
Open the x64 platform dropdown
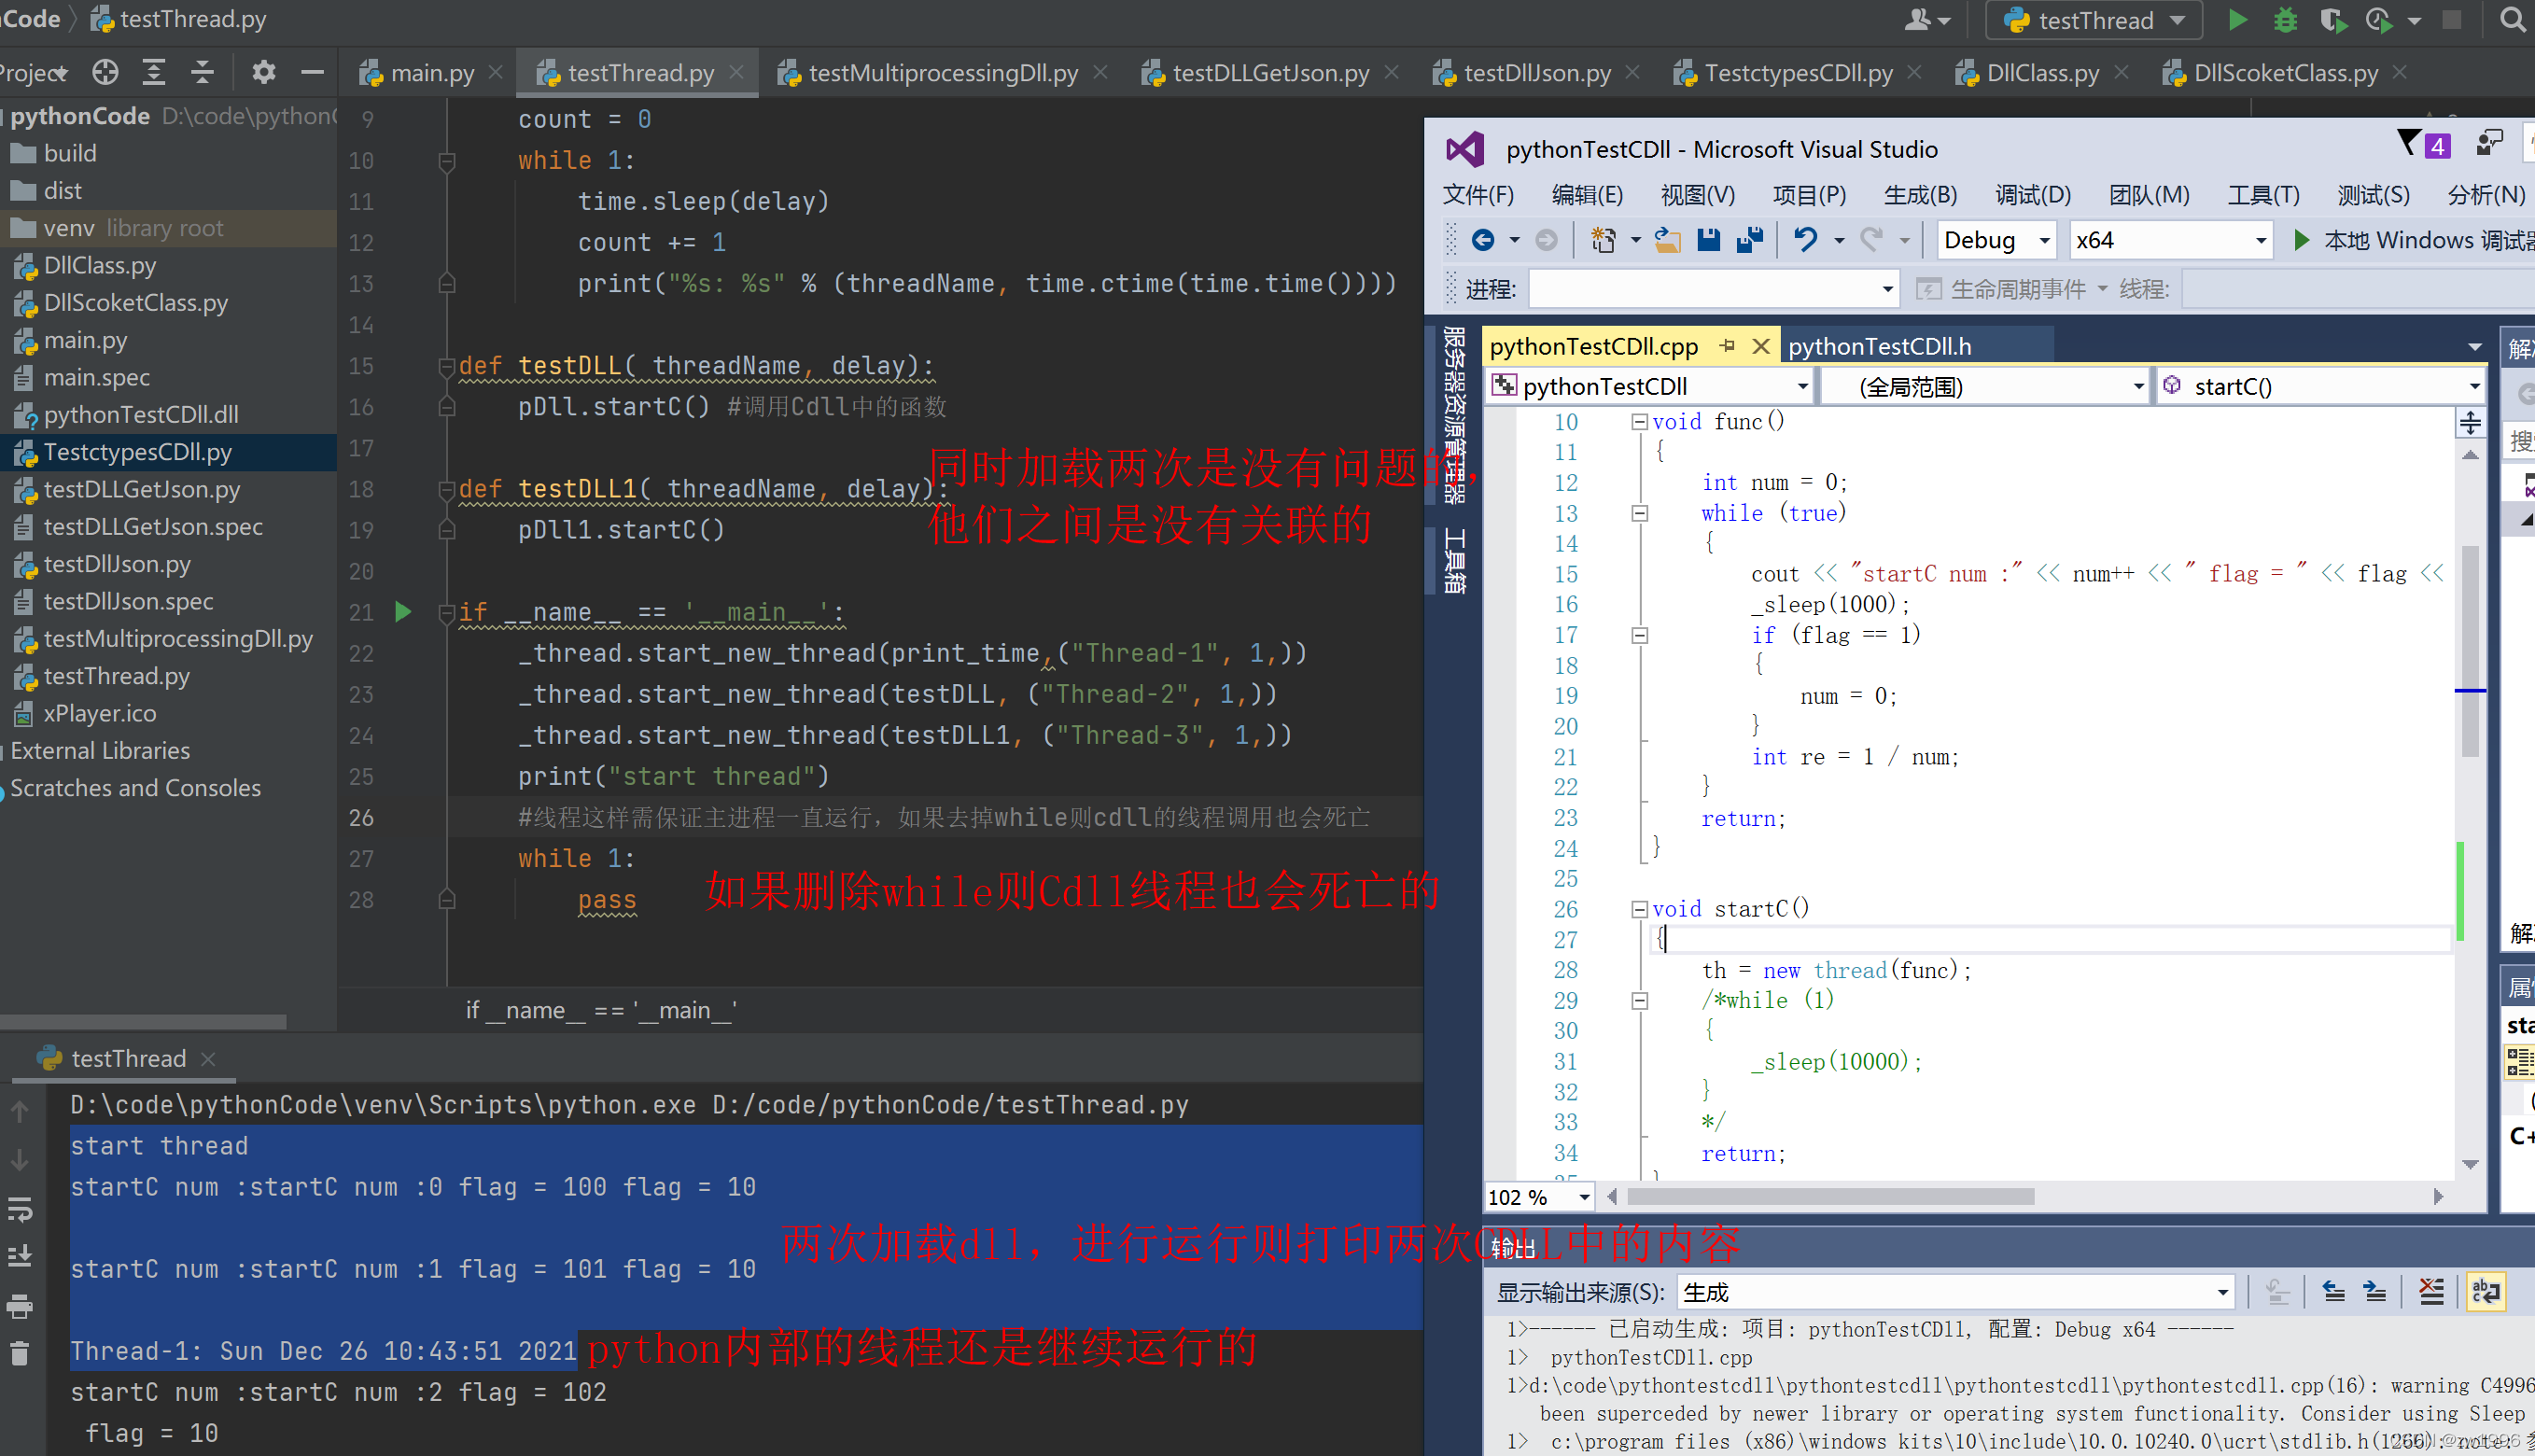[2170, 240]
